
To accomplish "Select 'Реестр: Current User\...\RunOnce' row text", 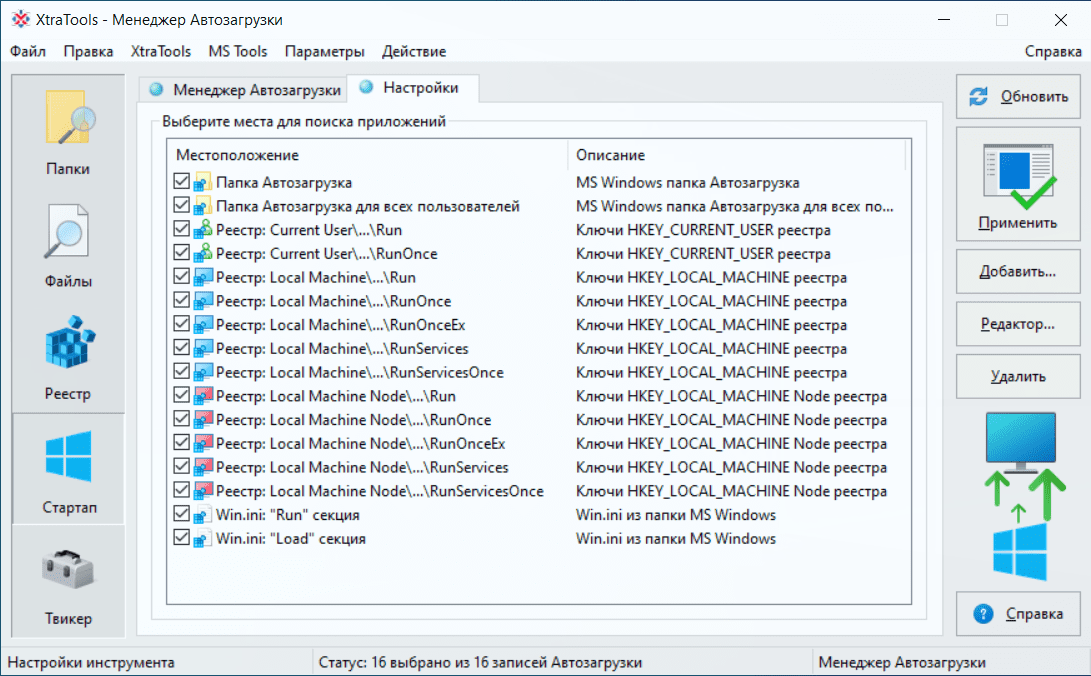I will coord(326,253).
